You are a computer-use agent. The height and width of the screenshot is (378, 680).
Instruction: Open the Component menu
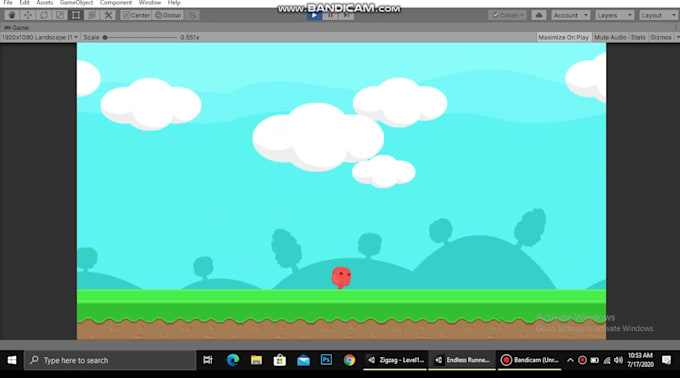click(x=116, y=3)
